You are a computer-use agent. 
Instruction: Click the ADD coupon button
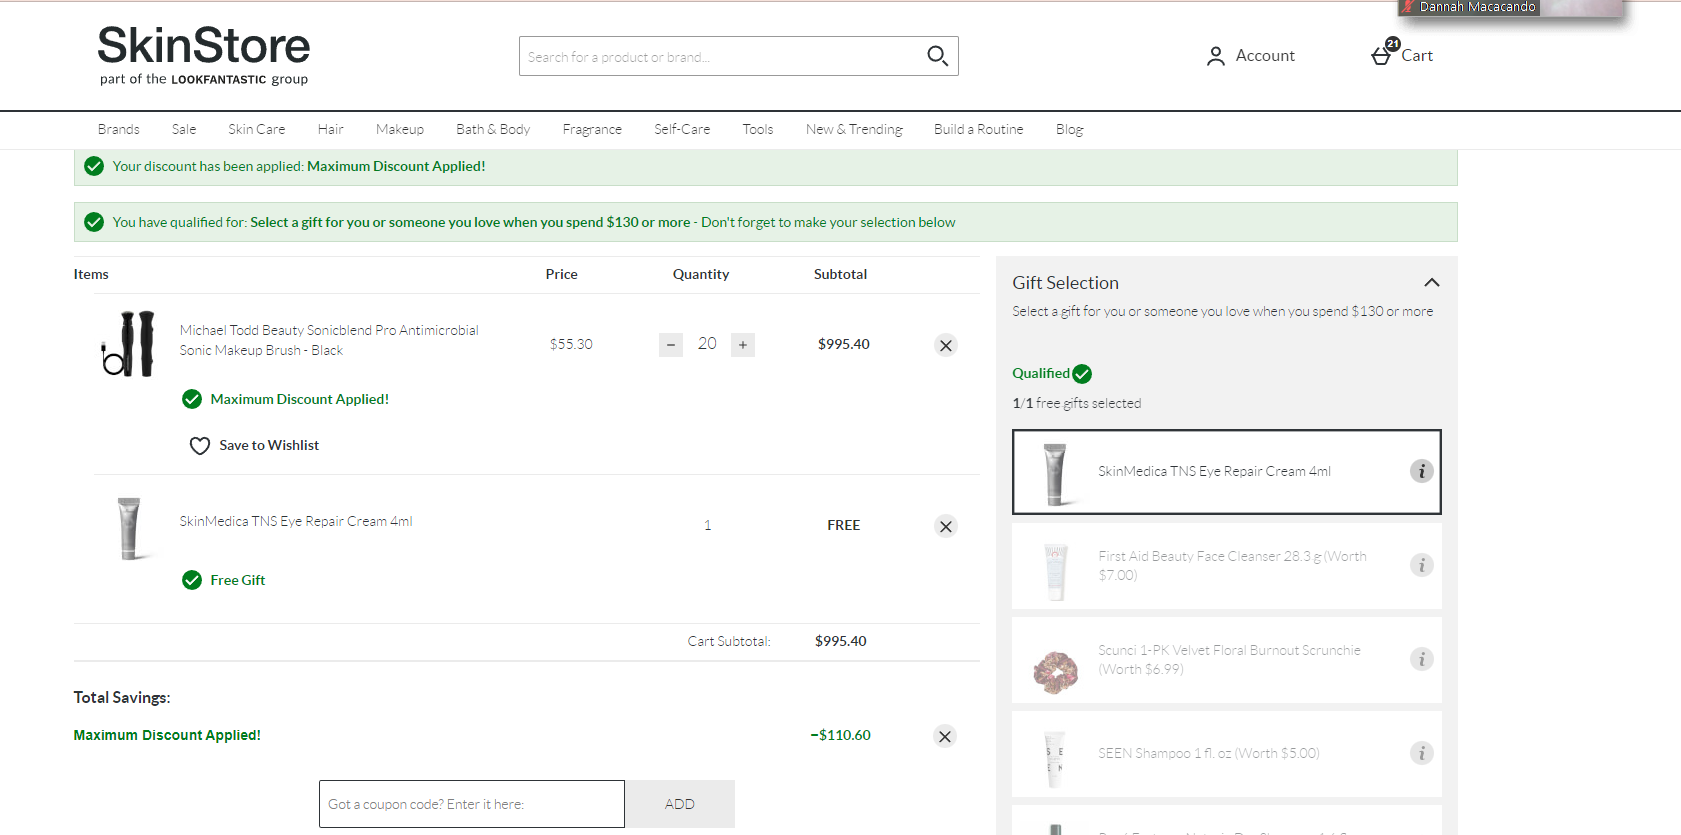[680, 804]
